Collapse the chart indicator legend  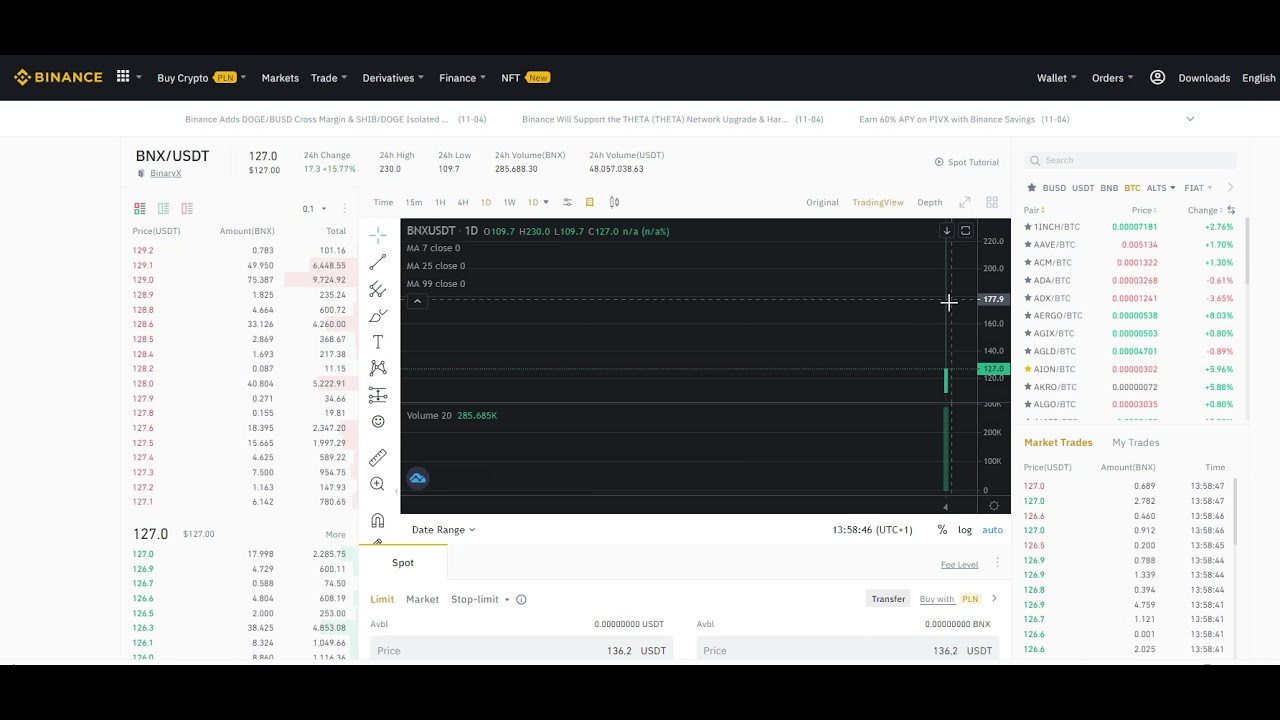click(417, 301)
